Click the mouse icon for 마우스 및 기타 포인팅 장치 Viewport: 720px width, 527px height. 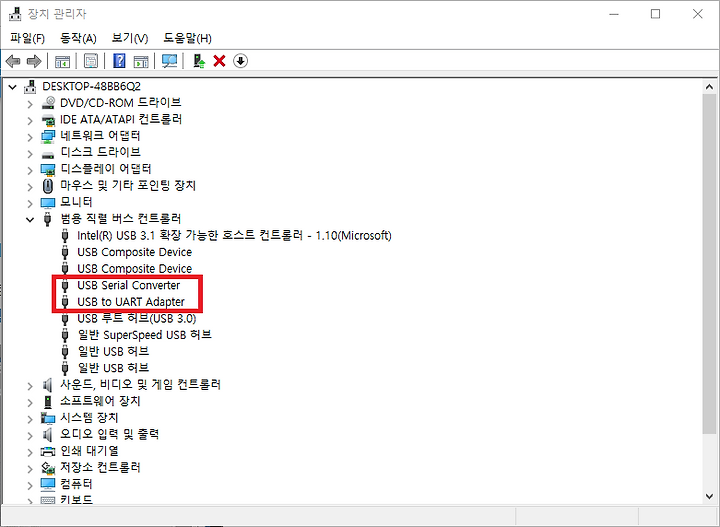click(x=48, y=186)
